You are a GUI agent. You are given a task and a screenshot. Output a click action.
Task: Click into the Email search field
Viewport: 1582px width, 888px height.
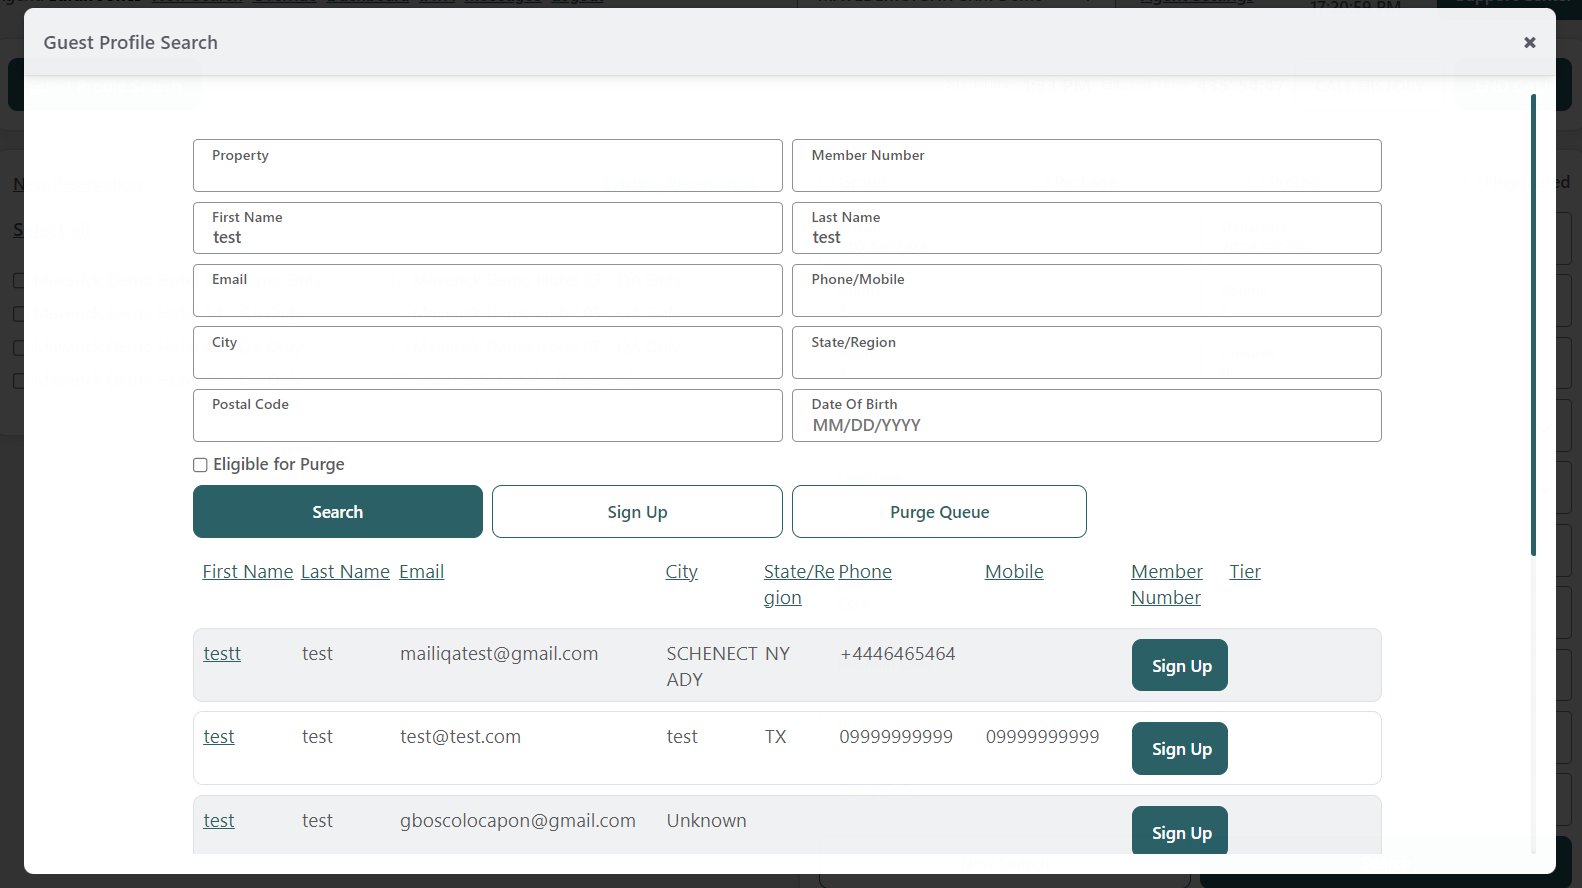[488, 290]
